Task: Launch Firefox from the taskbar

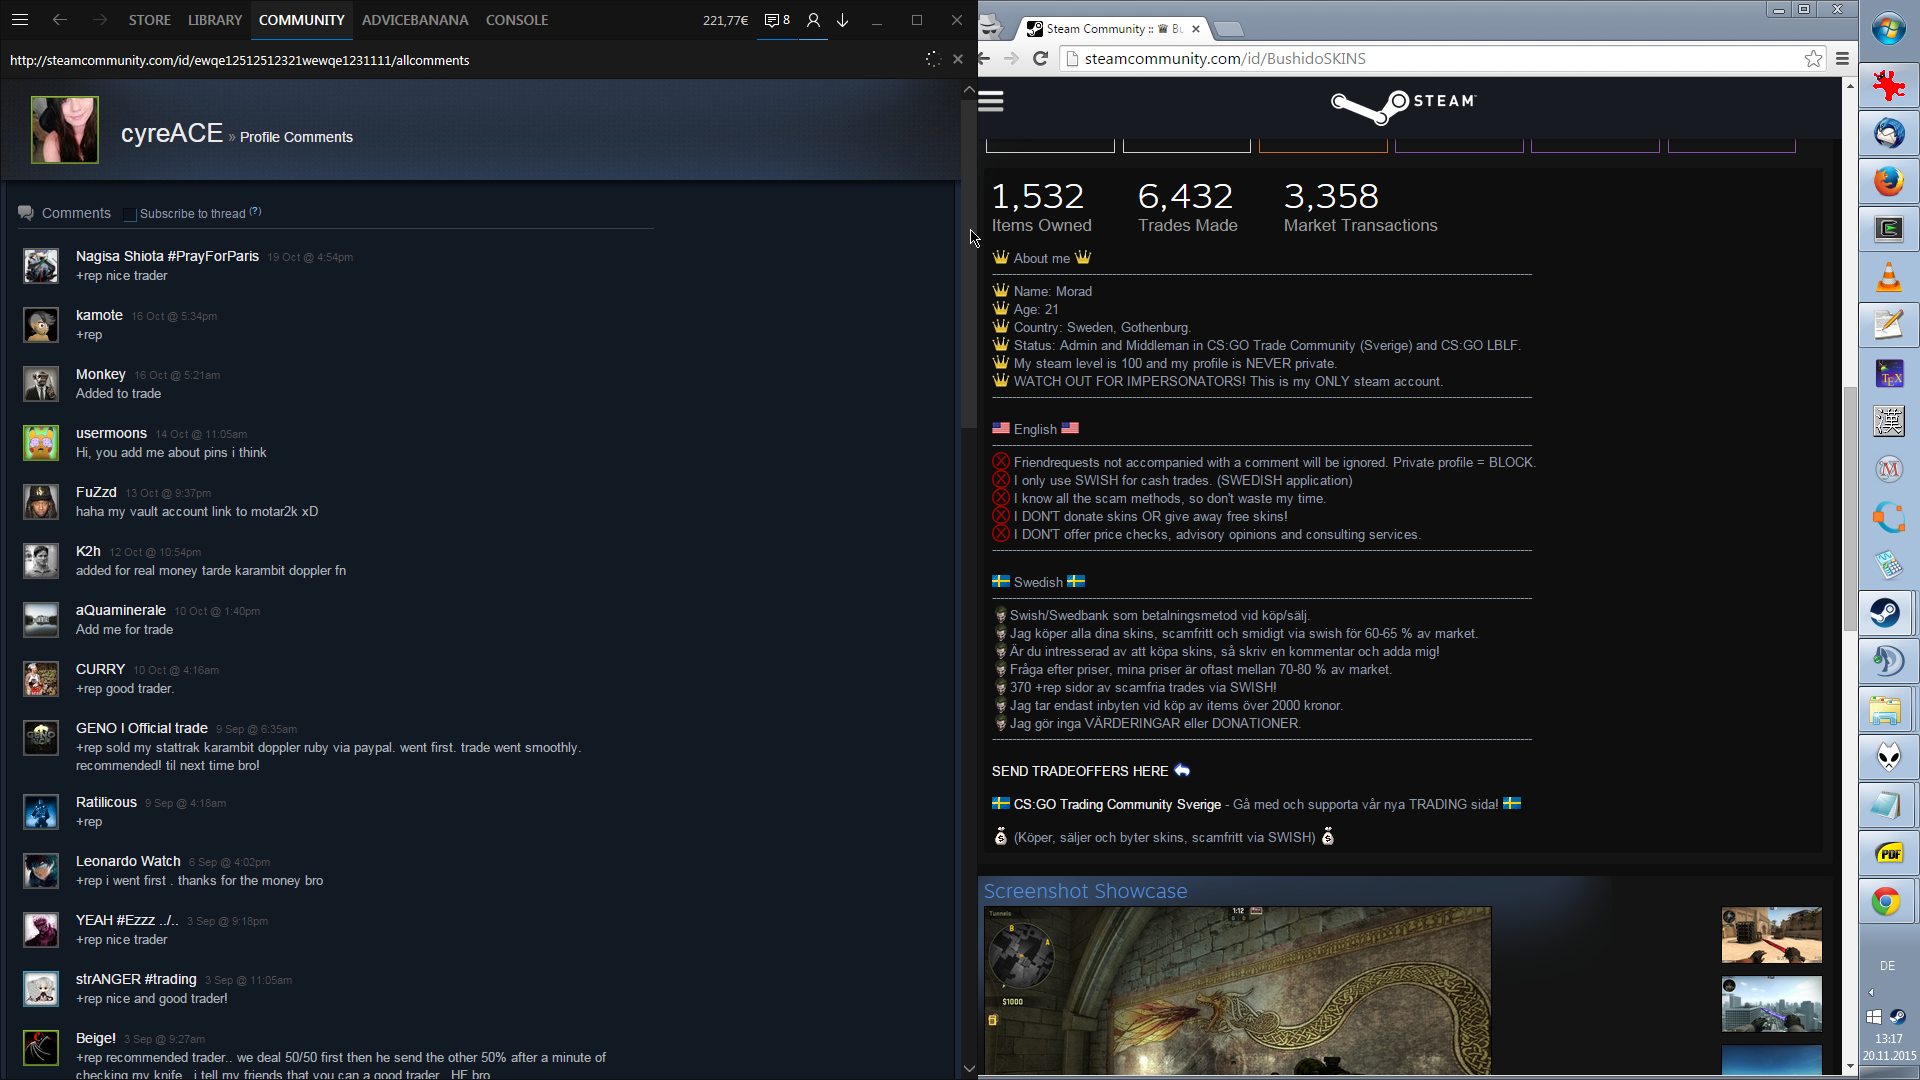Action: click(1888, 182)
